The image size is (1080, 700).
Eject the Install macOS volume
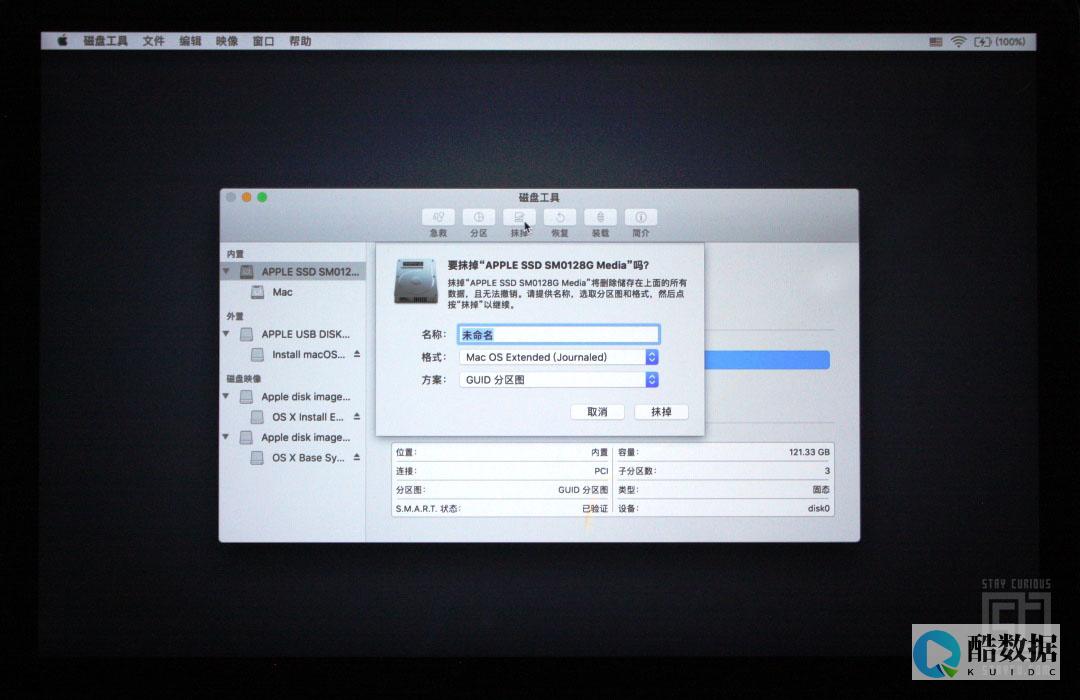point(357,354)
